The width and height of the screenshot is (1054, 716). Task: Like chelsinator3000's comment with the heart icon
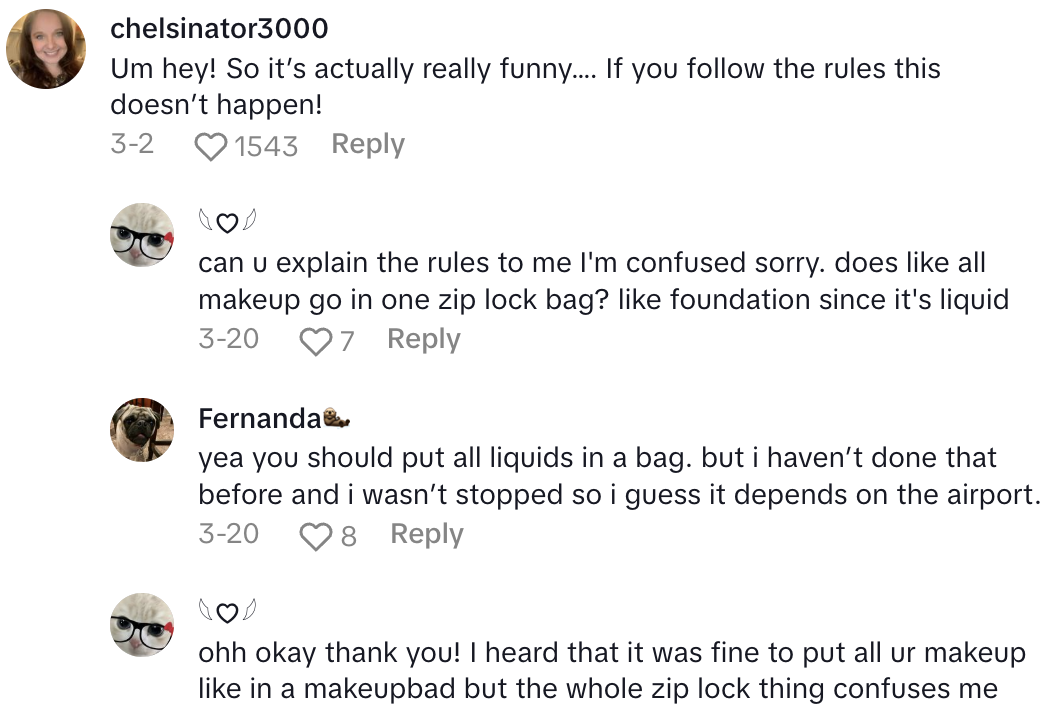point(210,147)
